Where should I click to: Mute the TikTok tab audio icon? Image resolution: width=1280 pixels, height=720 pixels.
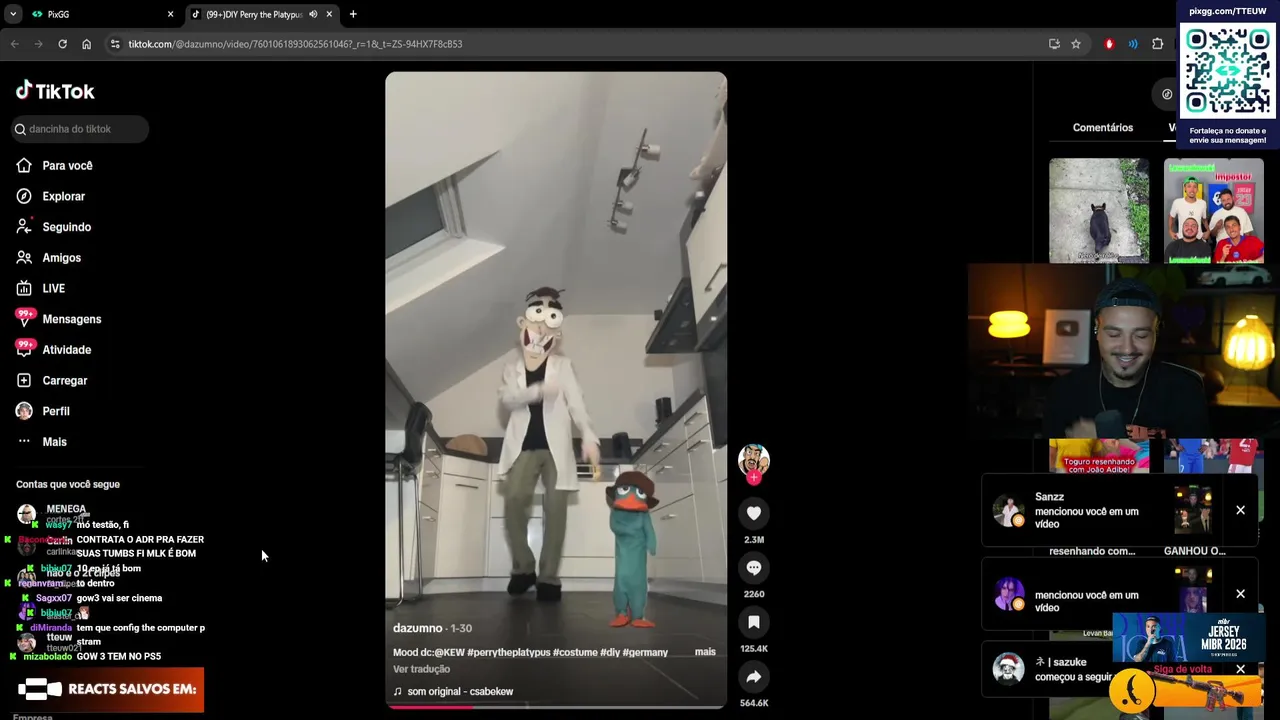pyautogui.click(x=313, y=14)
